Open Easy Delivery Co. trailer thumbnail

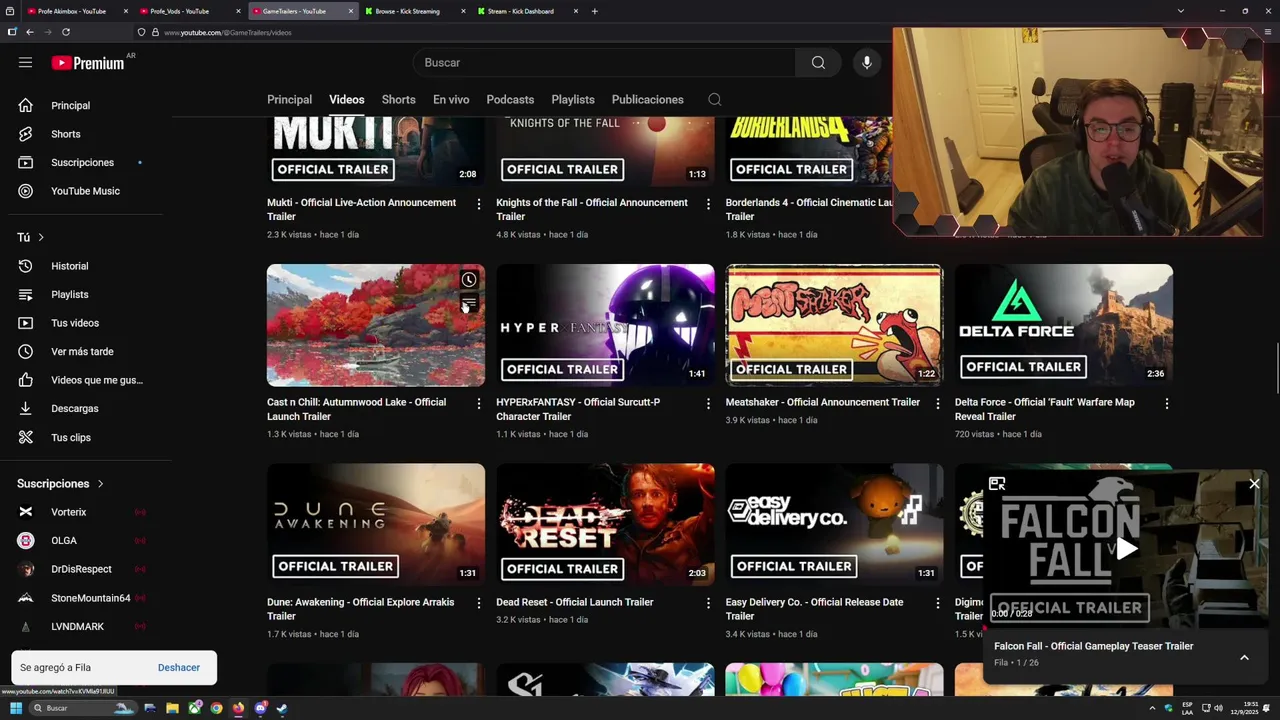pos(834,524)
